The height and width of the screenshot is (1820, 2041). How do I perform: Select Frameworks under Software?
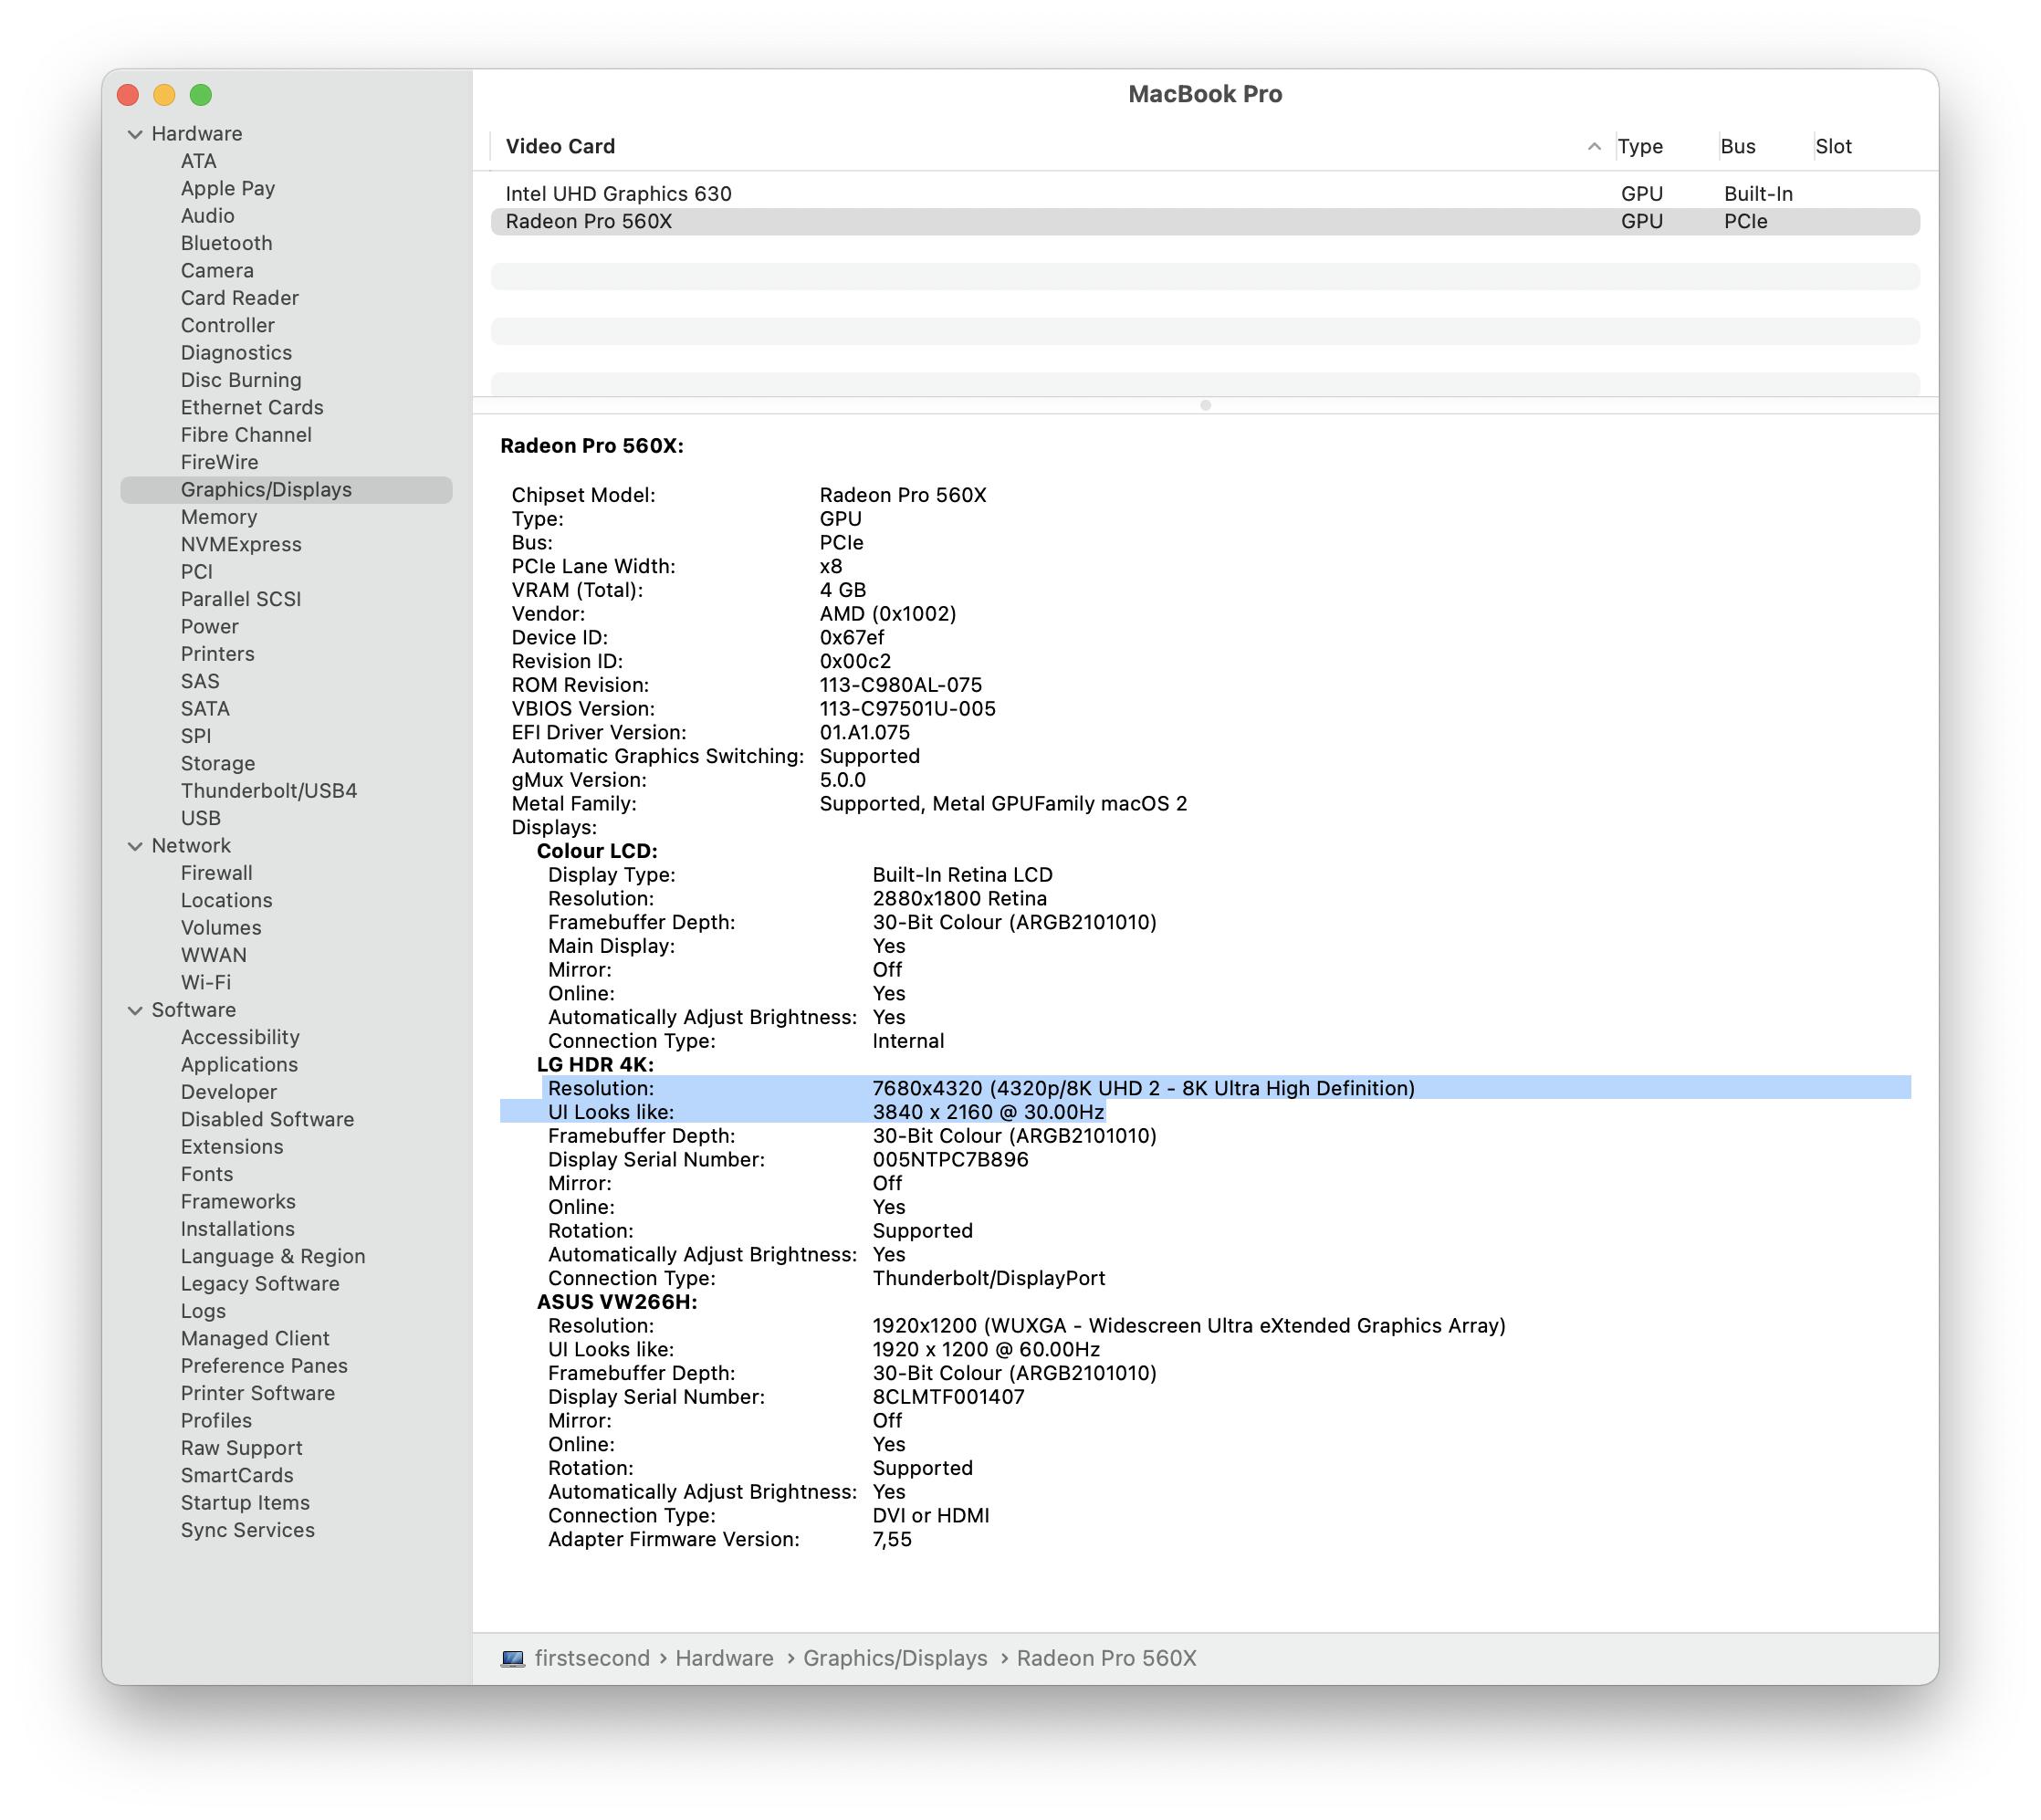tap(238, 1202)
